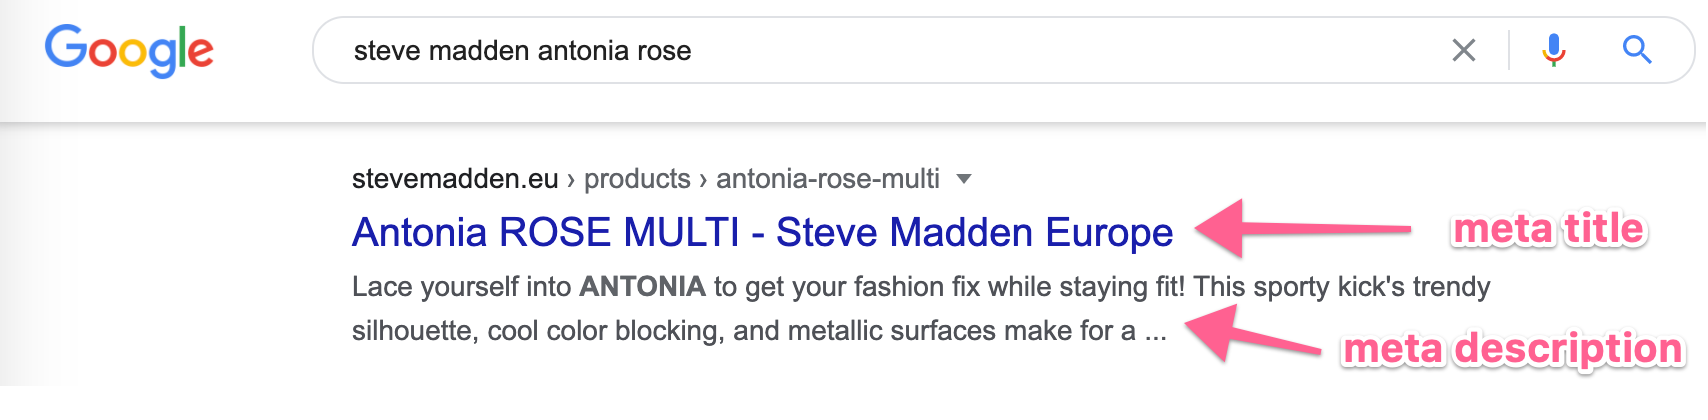Click the pink meta description label
Viewport: 1708px width, 420px height.
(x=1513, y=349)
